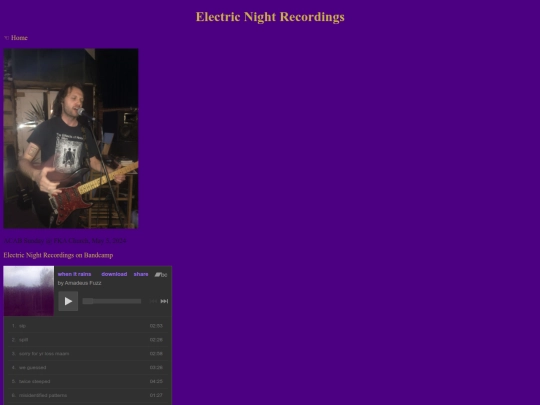Select track 3 'sorry for yr loss maam'

coord(87,354)
